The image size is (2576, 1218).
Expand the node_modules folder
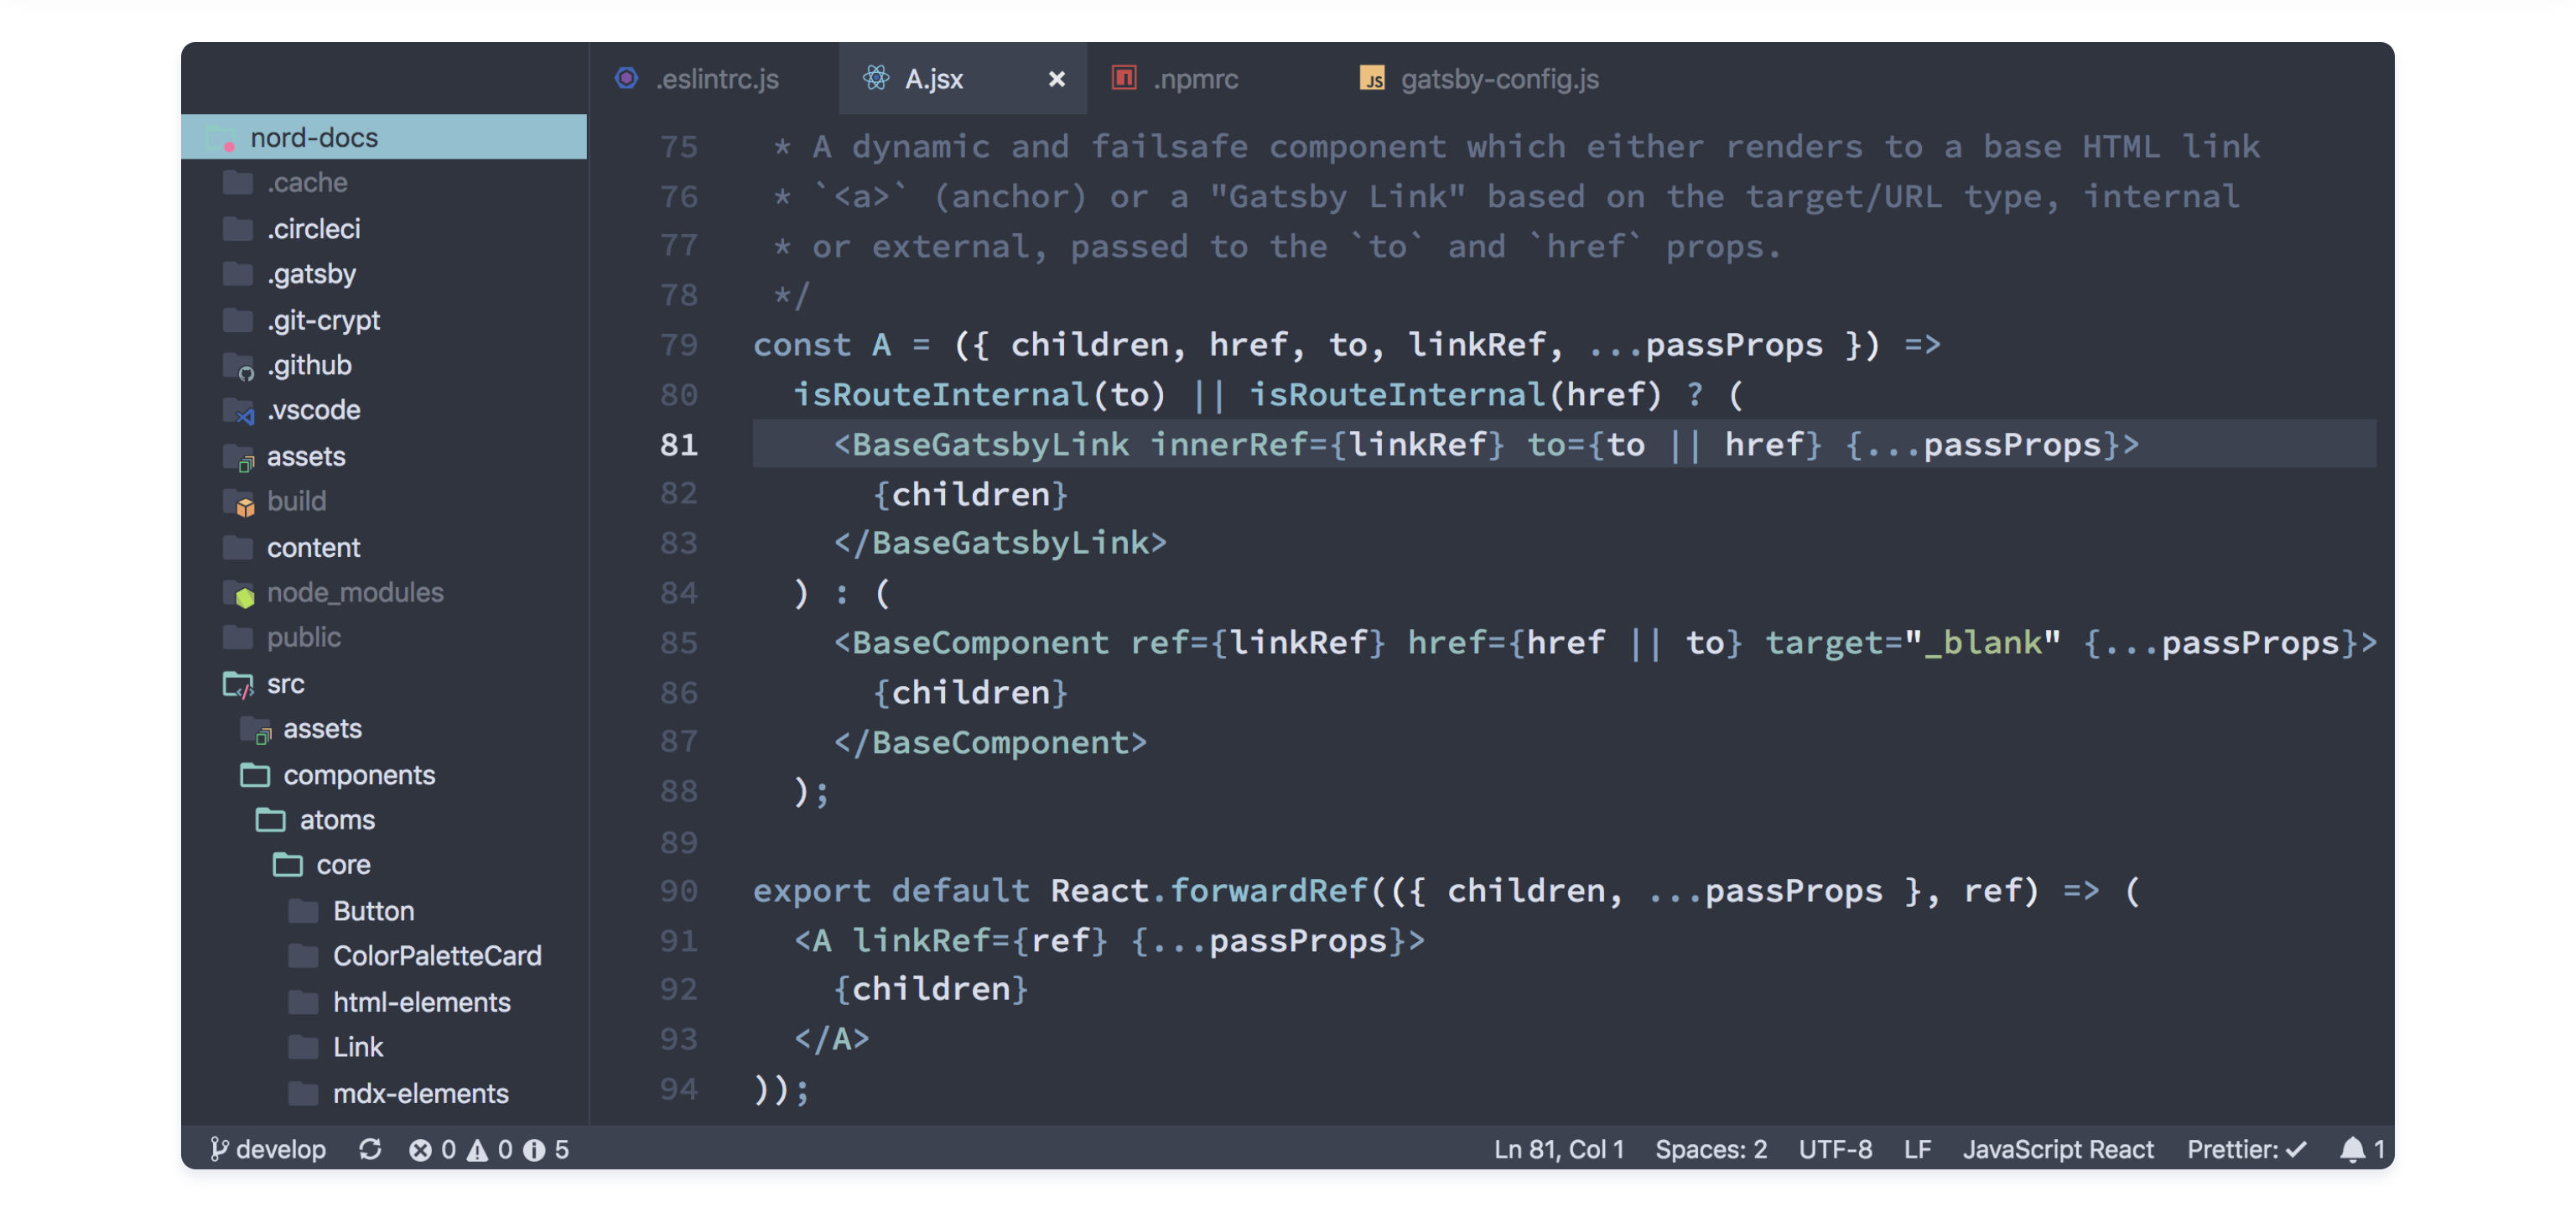(354, 593)
